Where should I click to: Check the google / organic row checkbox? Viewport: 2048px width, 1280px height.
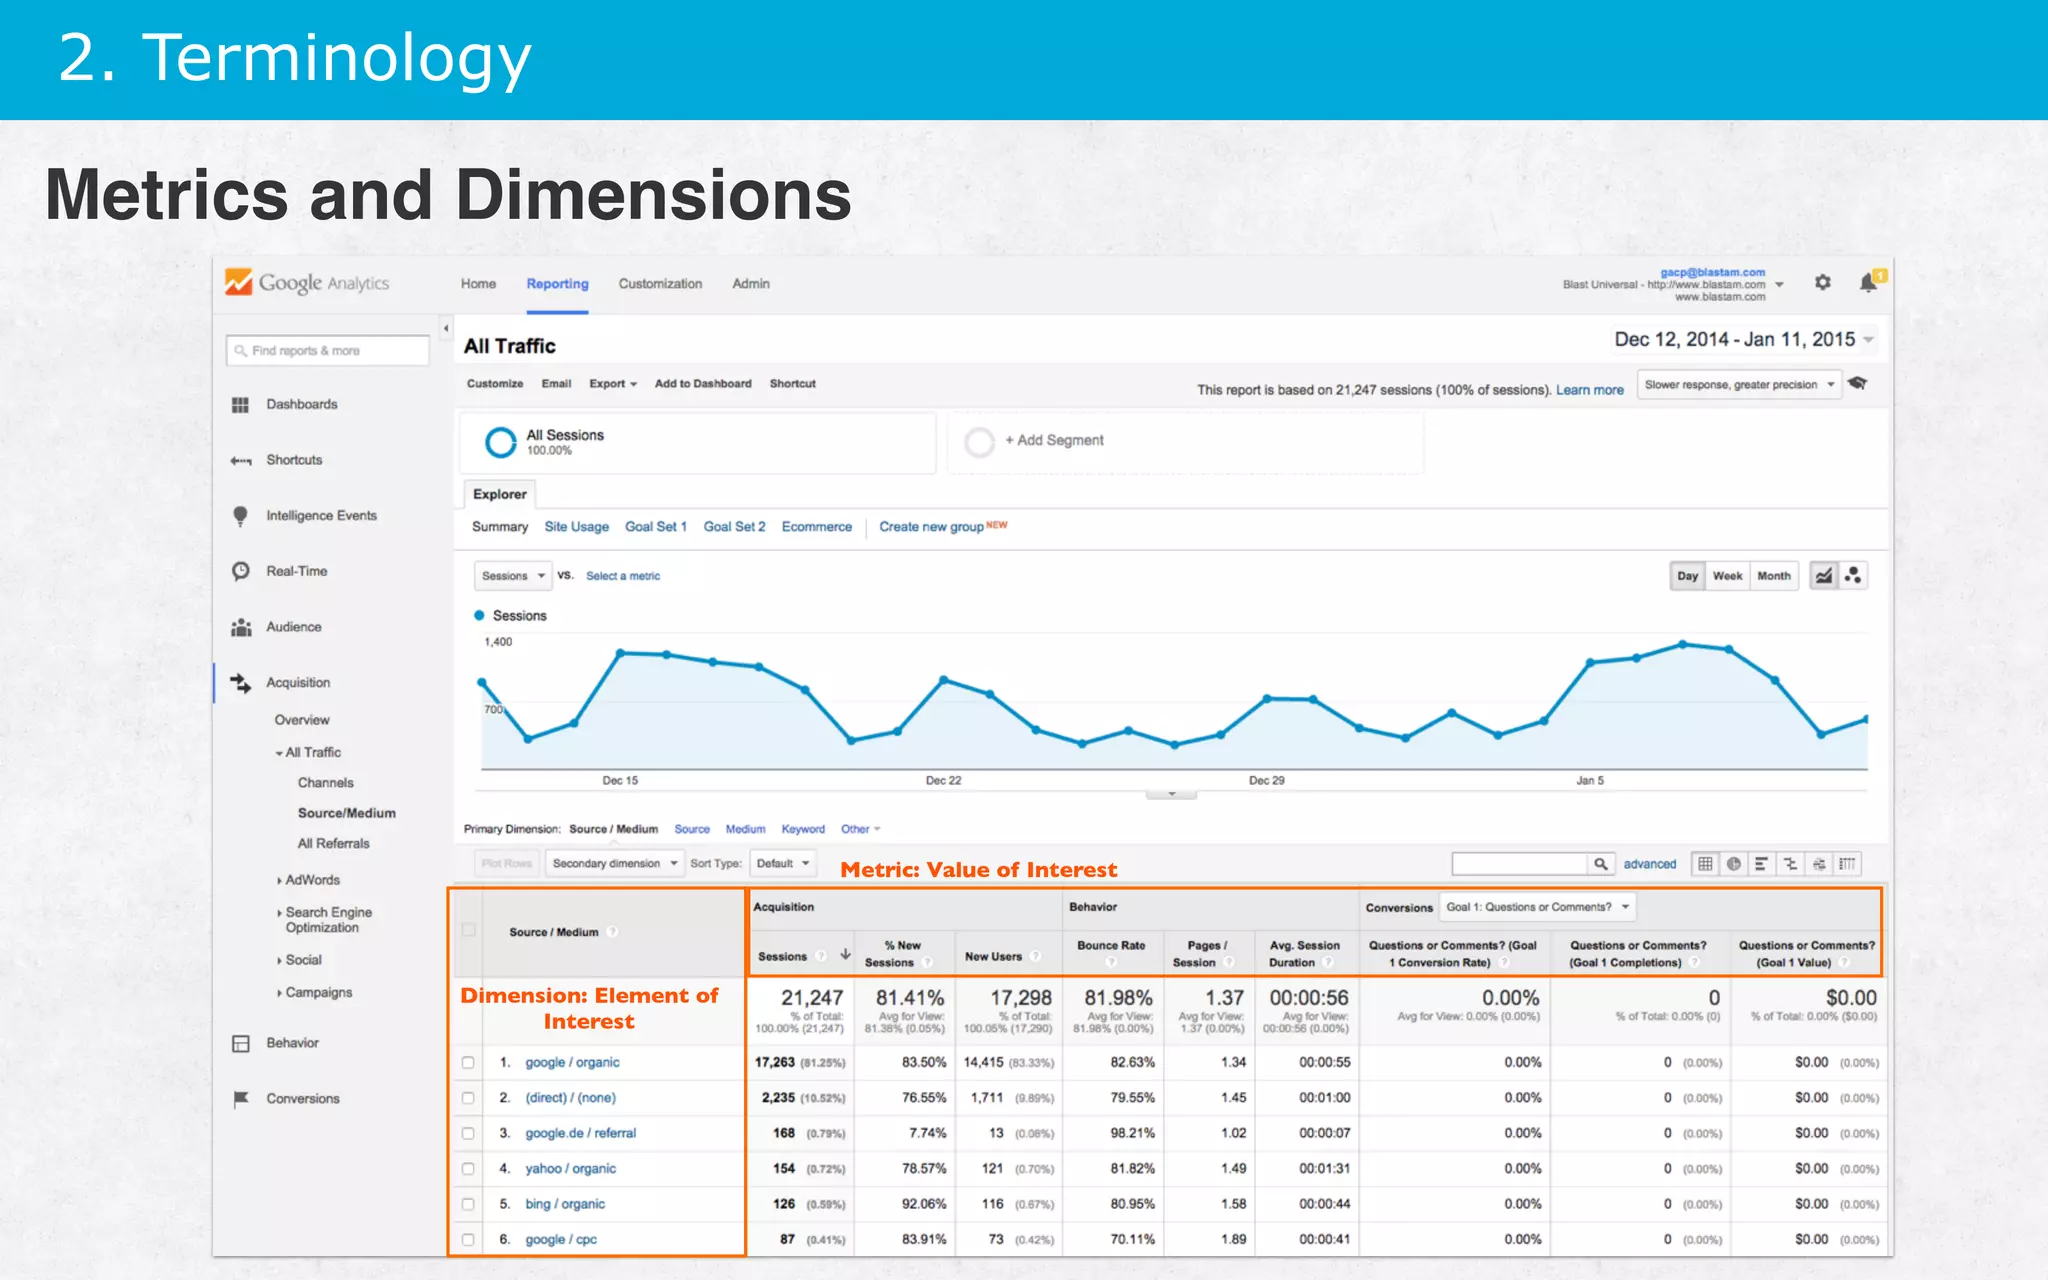coord(468,1062)
